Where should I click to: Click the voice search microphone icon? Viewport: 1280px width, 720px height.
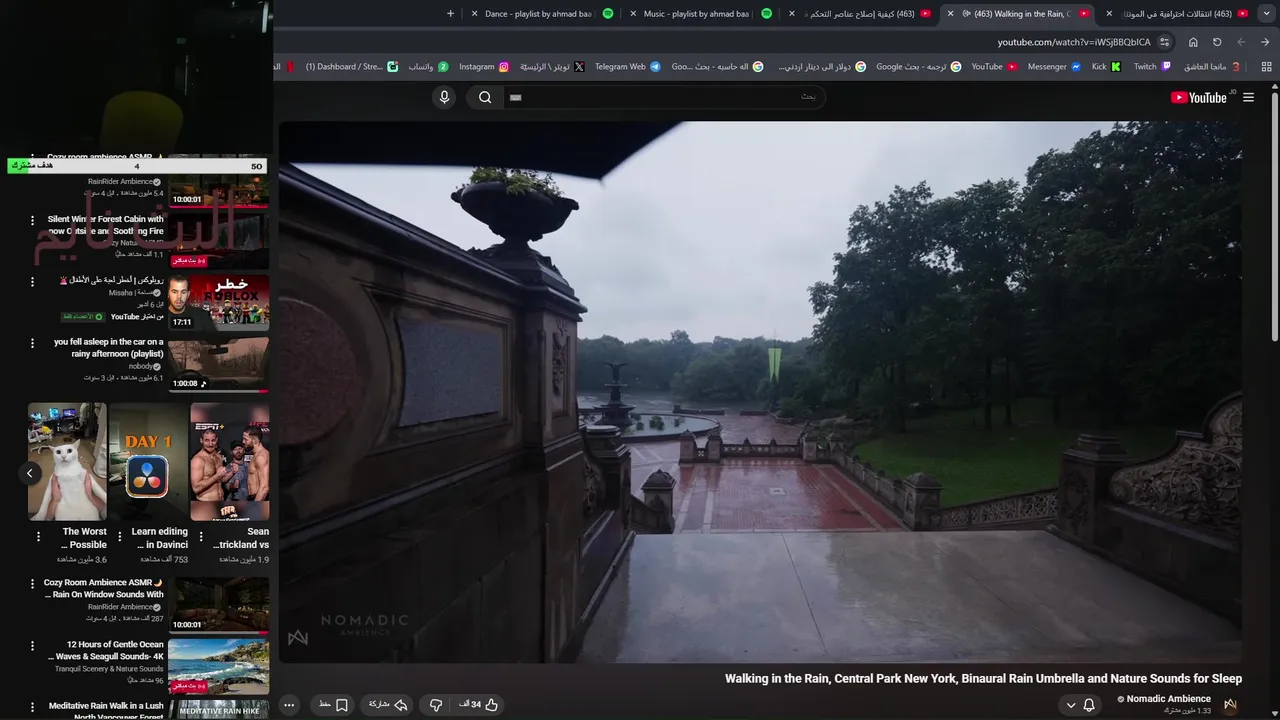tap(445, 97)
